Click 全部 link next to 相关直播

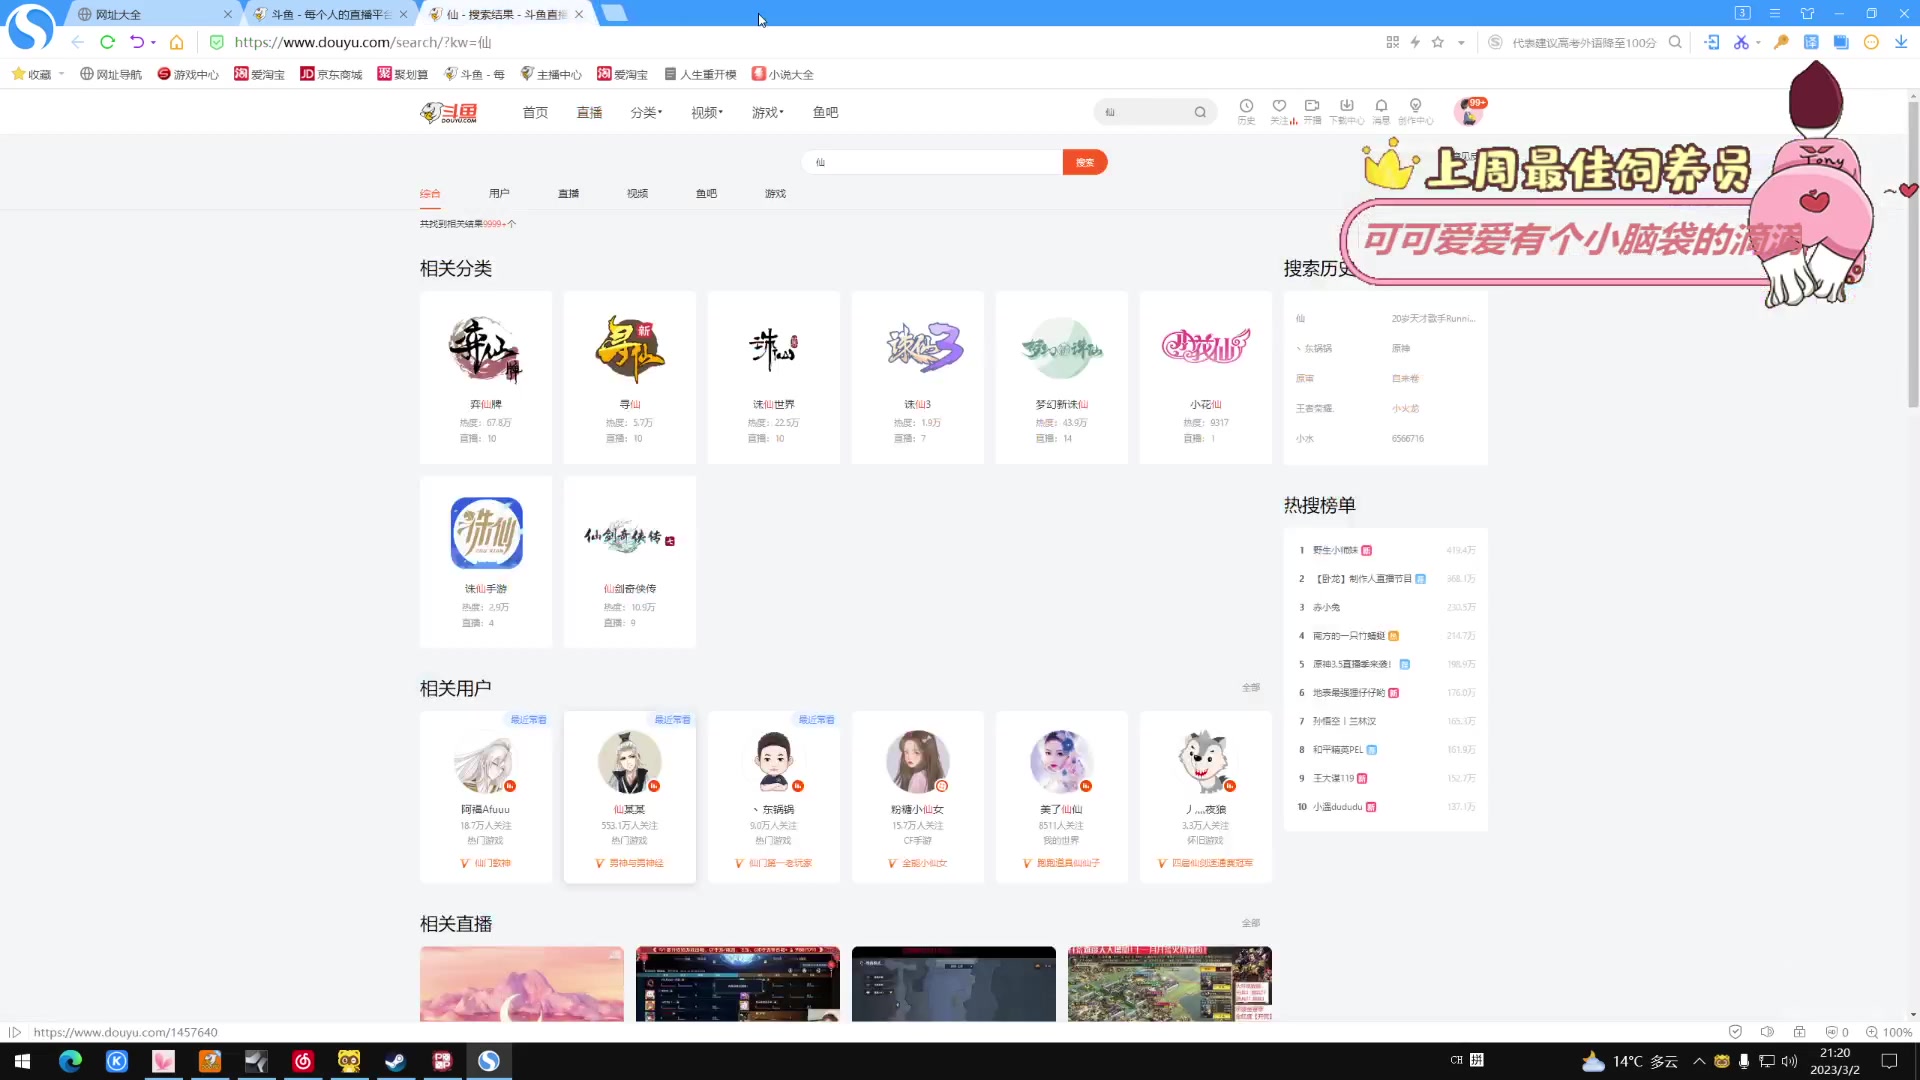pos(1251,923)
